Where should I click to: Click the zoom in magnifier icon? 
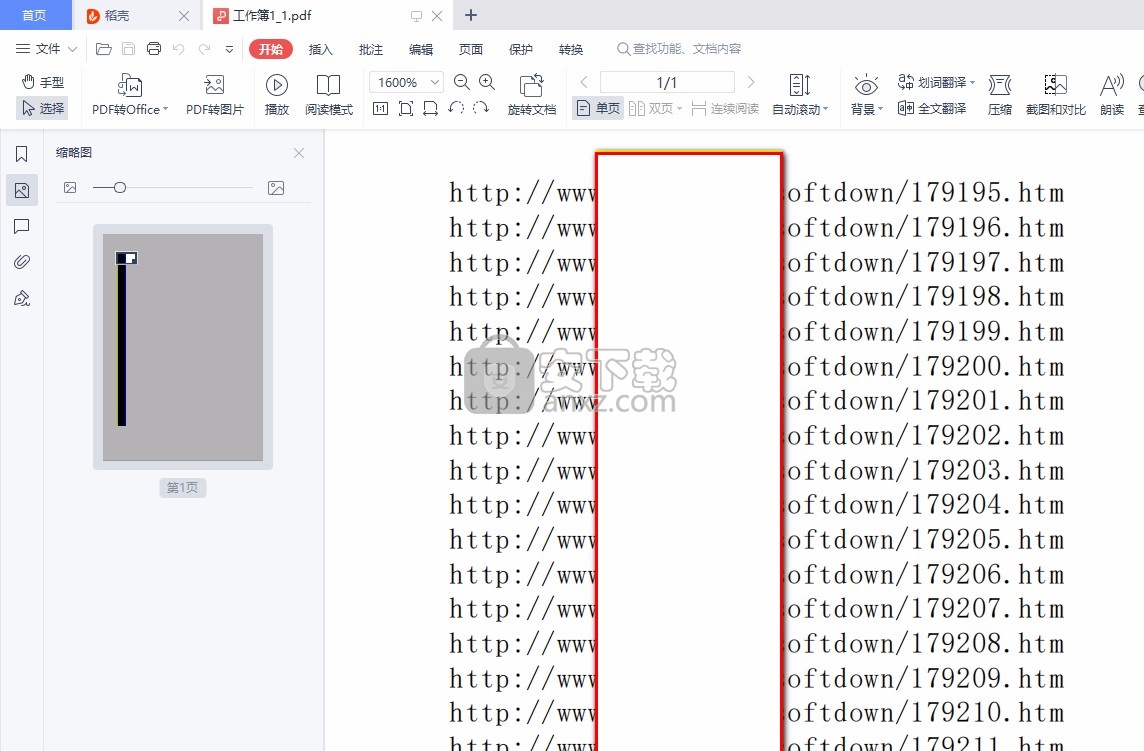pyautogui.click(x=487, y=82)
